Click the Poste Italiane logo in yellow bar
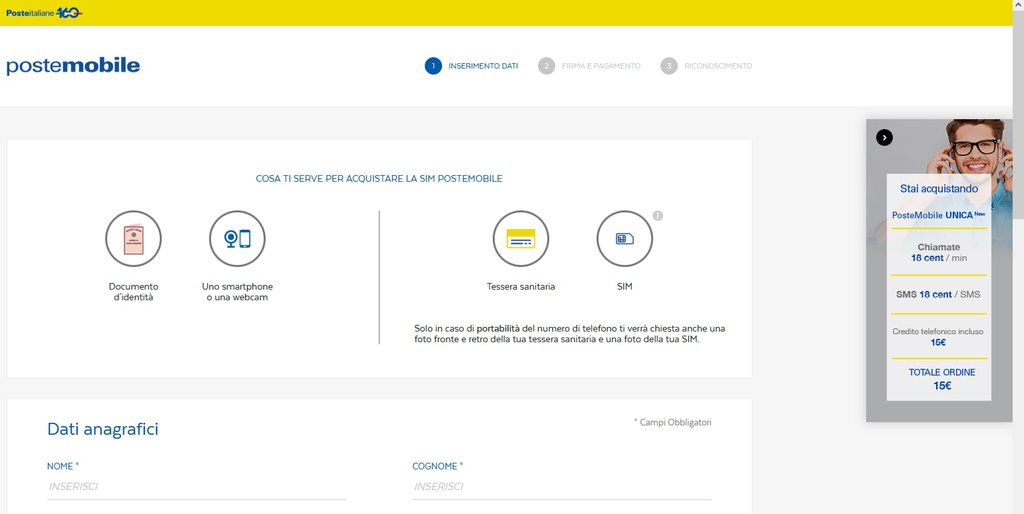The height and width of the screenshot is (514, 1024). [44, 12]
